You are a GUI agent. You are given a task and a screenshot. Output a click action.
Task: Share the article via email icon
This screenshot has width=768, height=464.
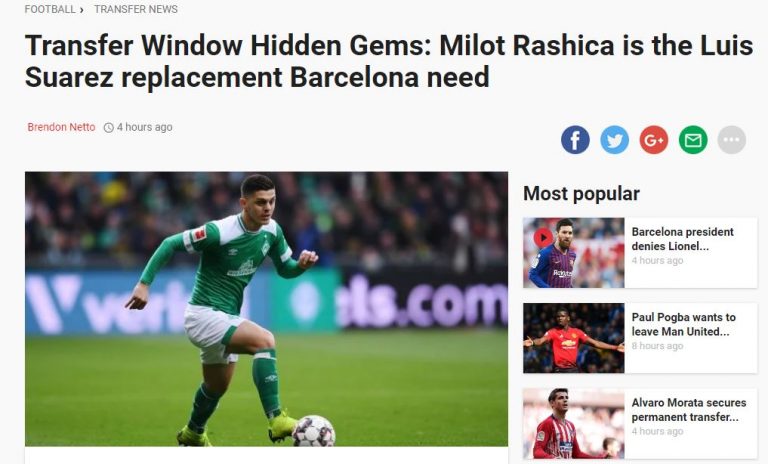(x=693, y=140)
